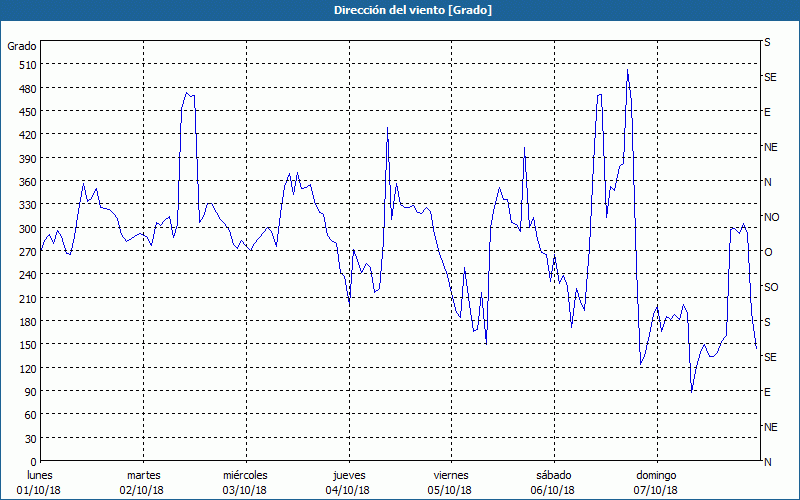
Task: Select the "E" compass label on the 450 gridline
Action: 767,112
